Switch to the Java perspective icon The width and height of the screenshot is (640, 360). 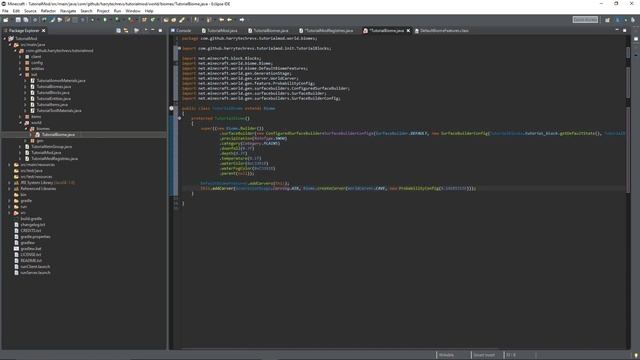[618, 20]
